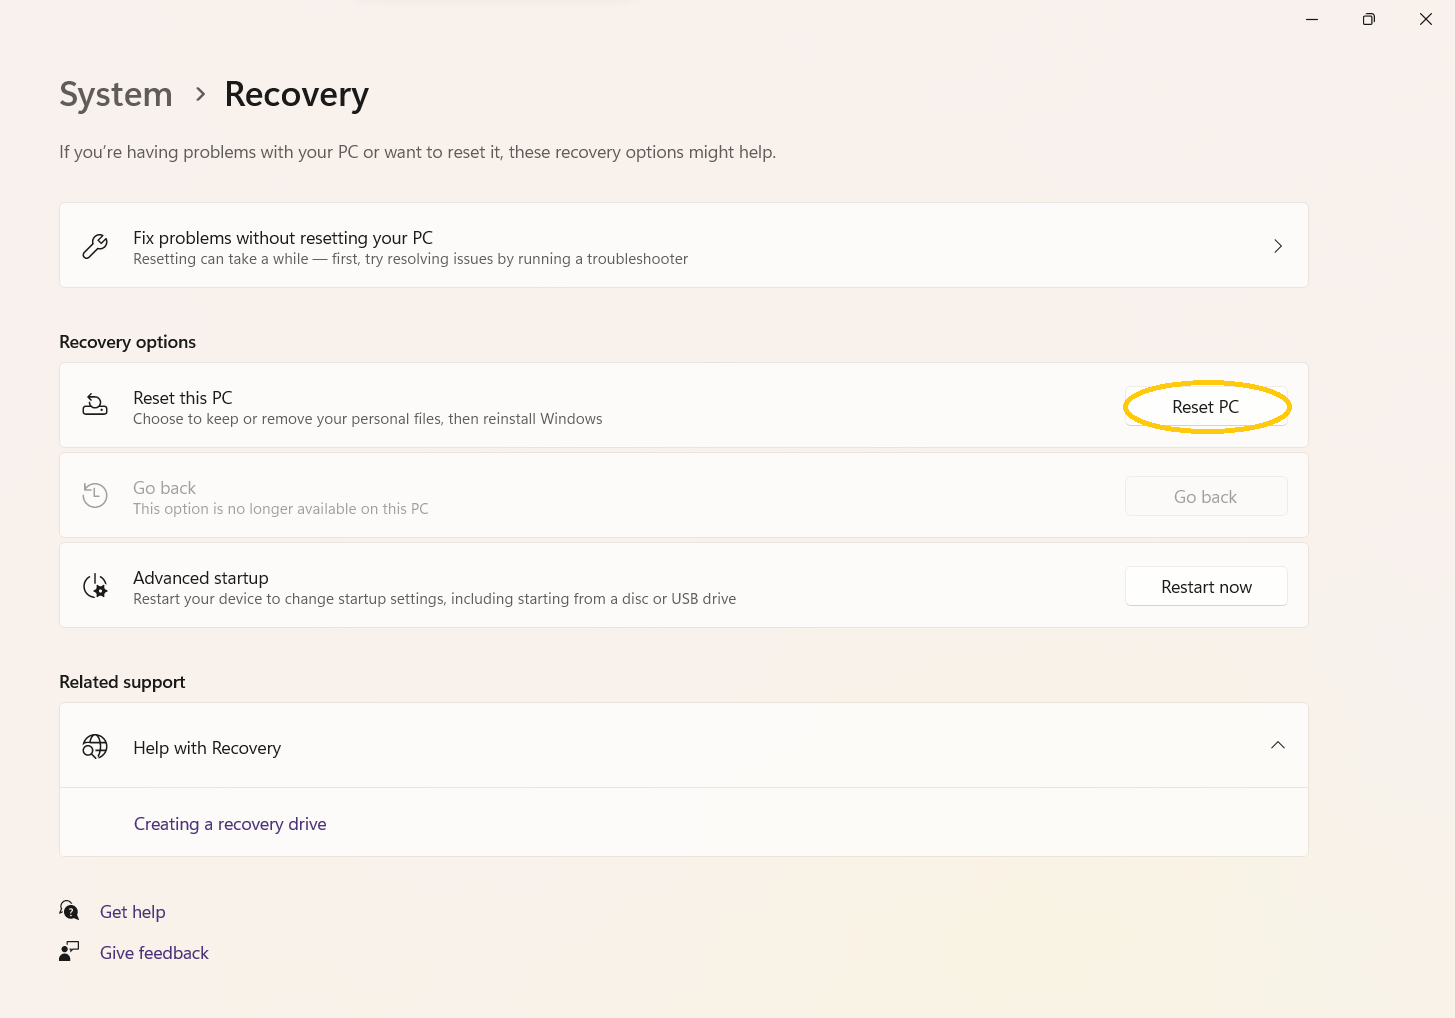1455x1018 pixels.
Task: Select the Recovery breadcrumb title
Action: (x=296, y=94)
